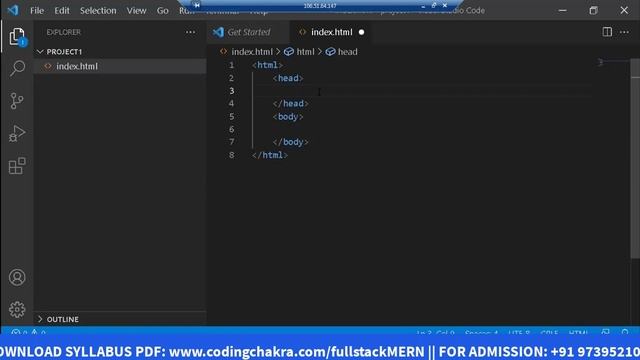640x360 pixels.
Task: Close the remote desktop connection bar
Action: (x=445, y=5)
